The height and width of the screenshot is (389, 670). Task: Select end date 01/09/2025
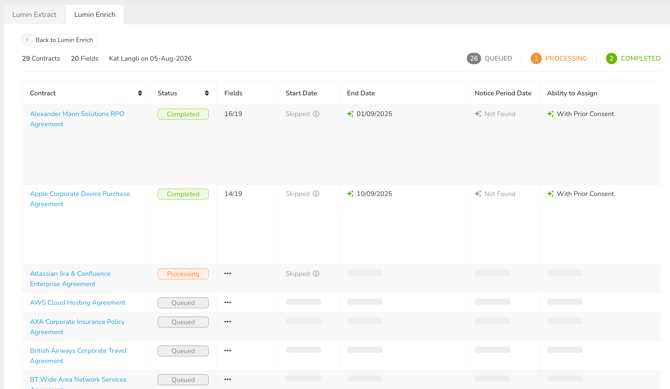tap(374, 114)
